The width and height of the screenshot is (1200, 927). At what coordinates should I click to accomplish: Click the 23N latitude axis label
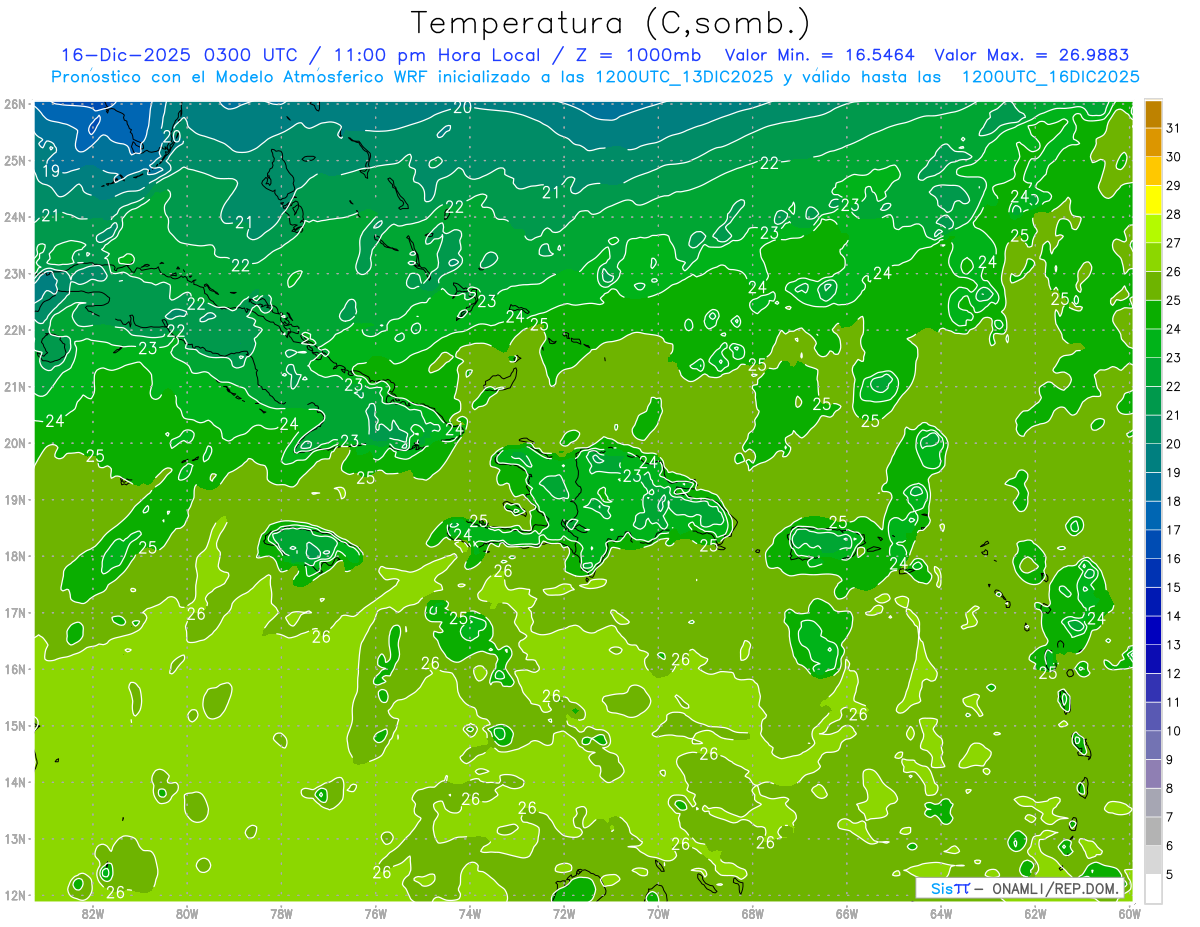[x=15, y=273]
